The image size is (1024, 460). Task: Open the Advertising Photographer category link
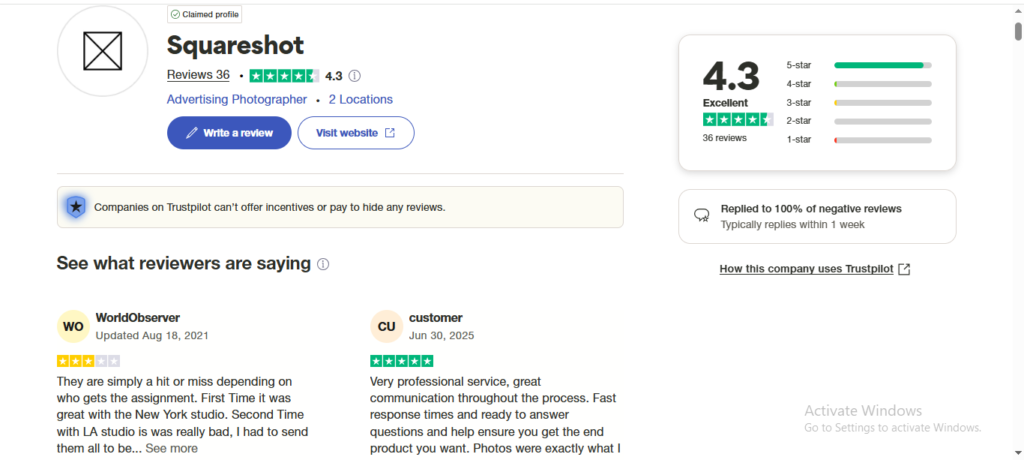(237, 99)
